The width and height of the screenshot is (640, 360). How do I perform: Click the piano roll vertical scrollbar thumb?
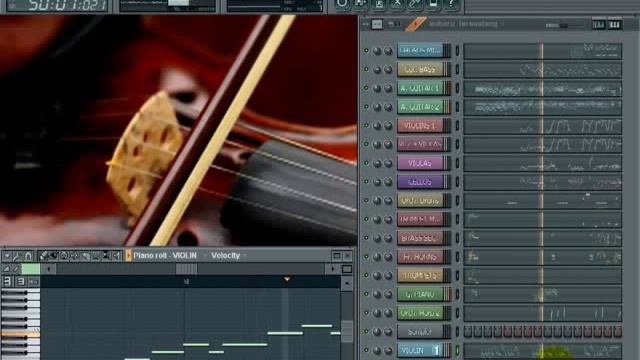(347, 332)
